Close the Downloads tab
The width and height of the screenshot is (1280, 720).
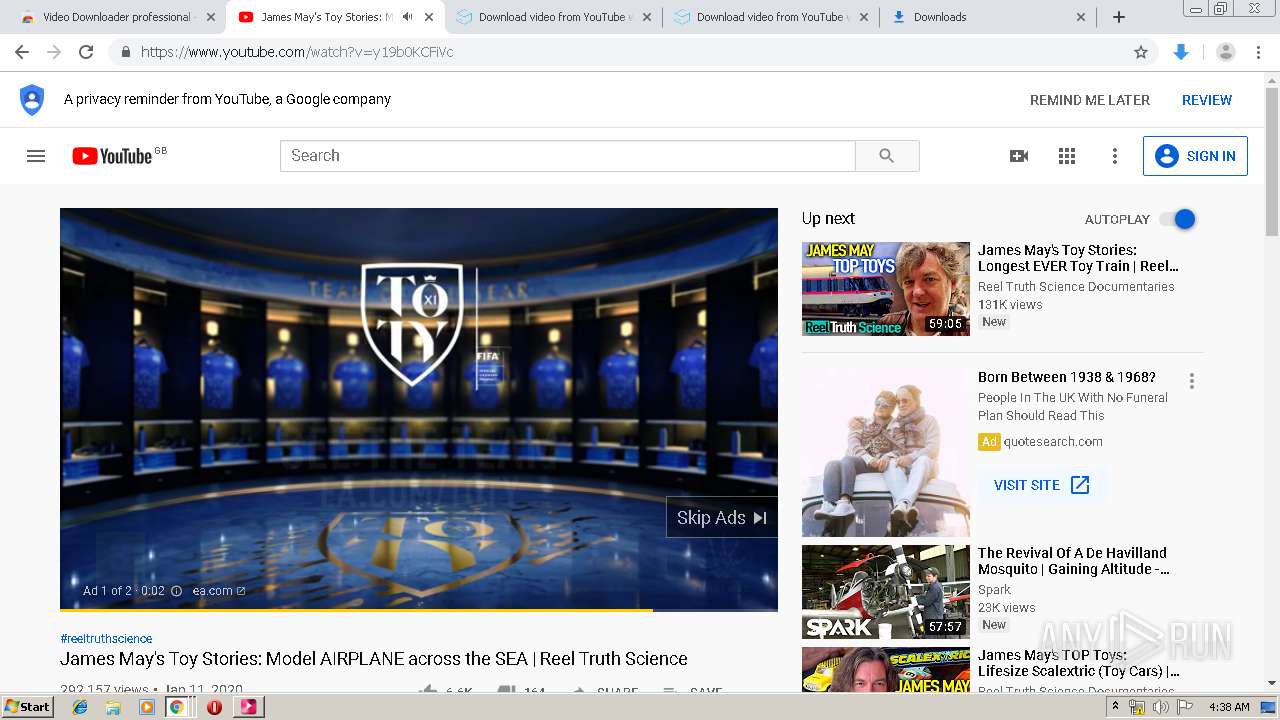pos(1081,17)
